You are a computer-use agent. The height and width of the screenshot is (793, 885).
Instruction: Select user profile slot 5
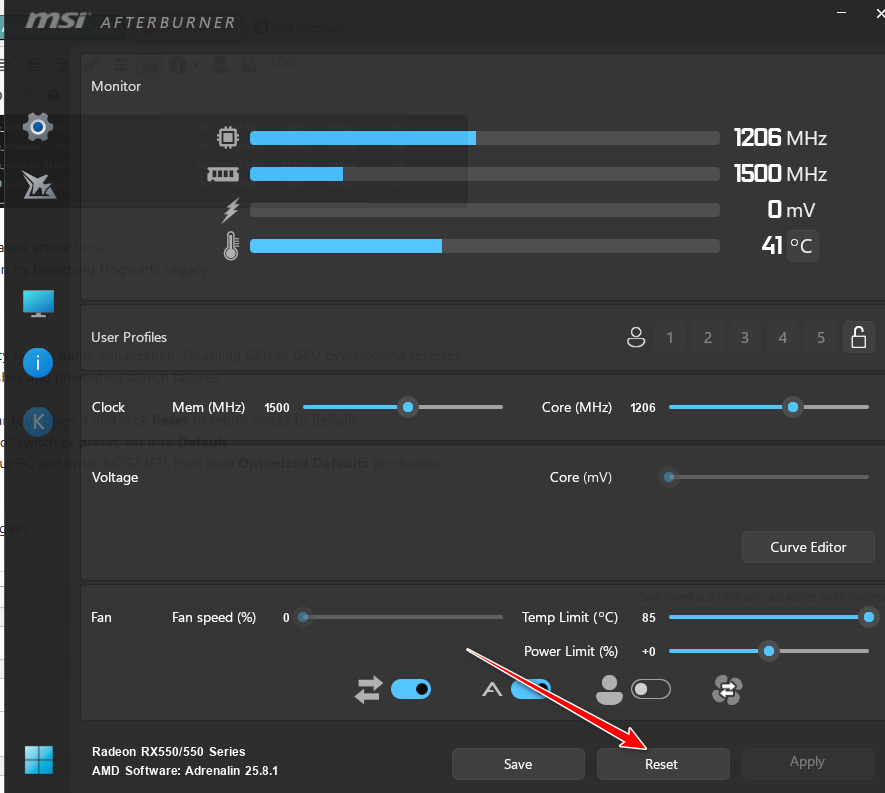821,338
